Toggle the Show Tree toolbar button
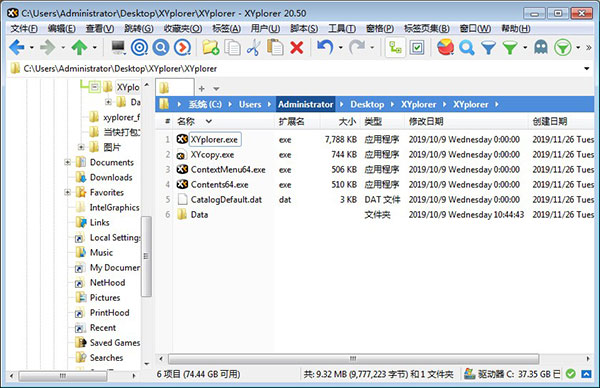The height and width of the screenshot is (388, 600). click(395, 47)
